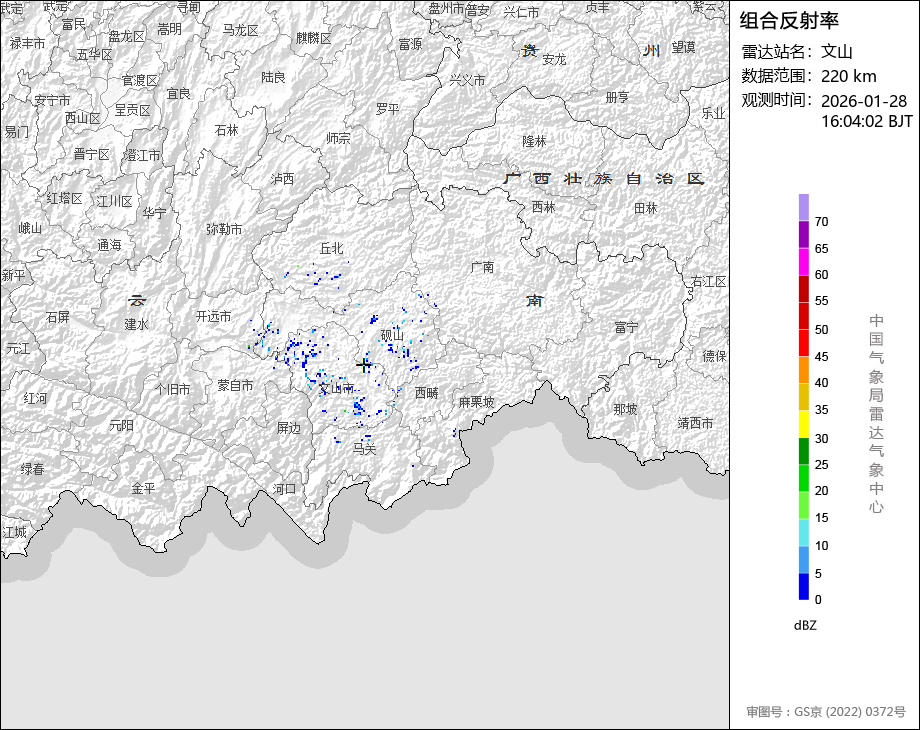Select the 蒙自市 city label
Viewport: 920px width, 730px height.
(x=236, y=385)
